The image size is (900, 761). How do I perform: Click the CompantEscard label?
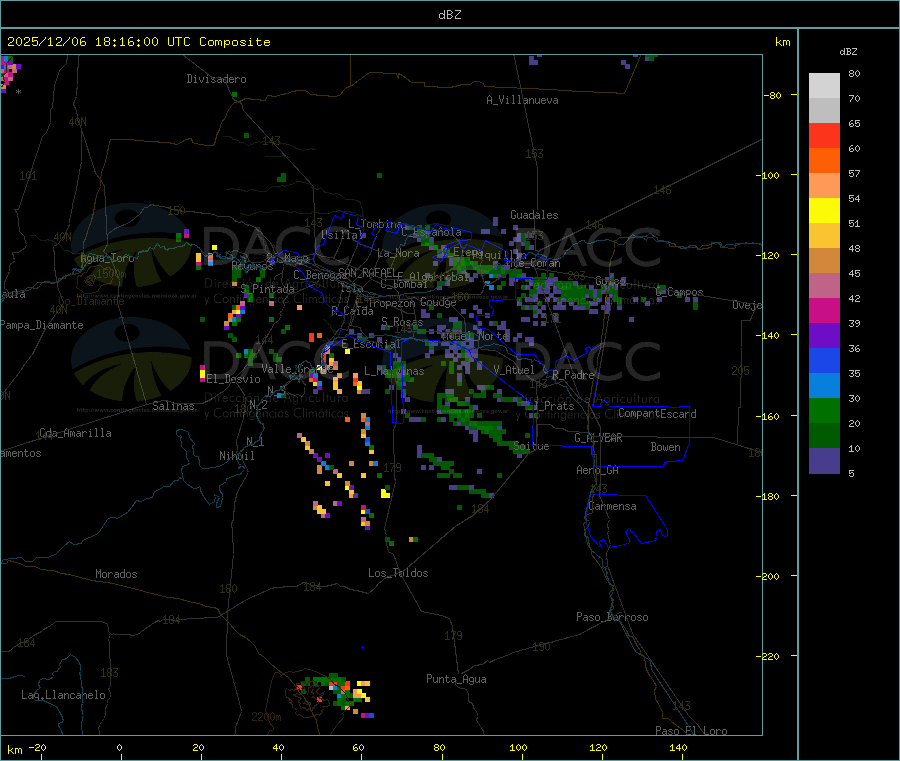click(657, 414)
